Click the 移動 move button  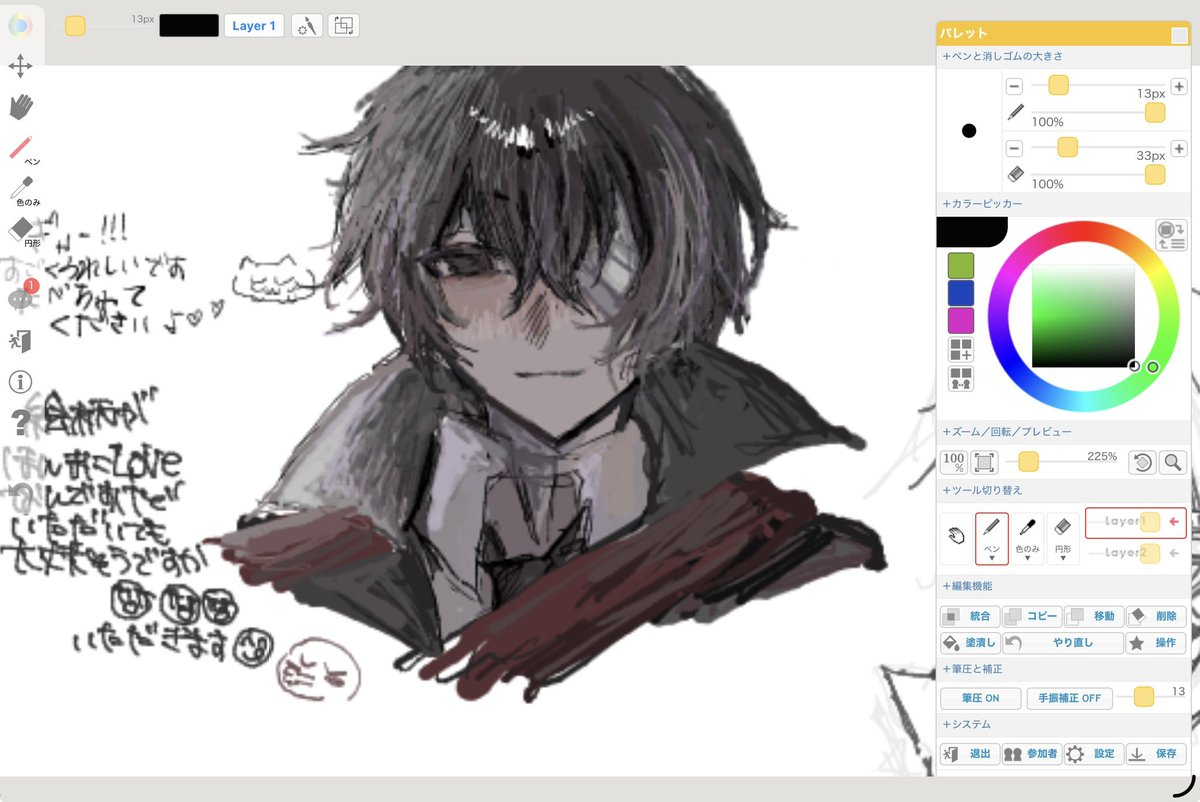pyautogui.click(x=1094, y=617)
